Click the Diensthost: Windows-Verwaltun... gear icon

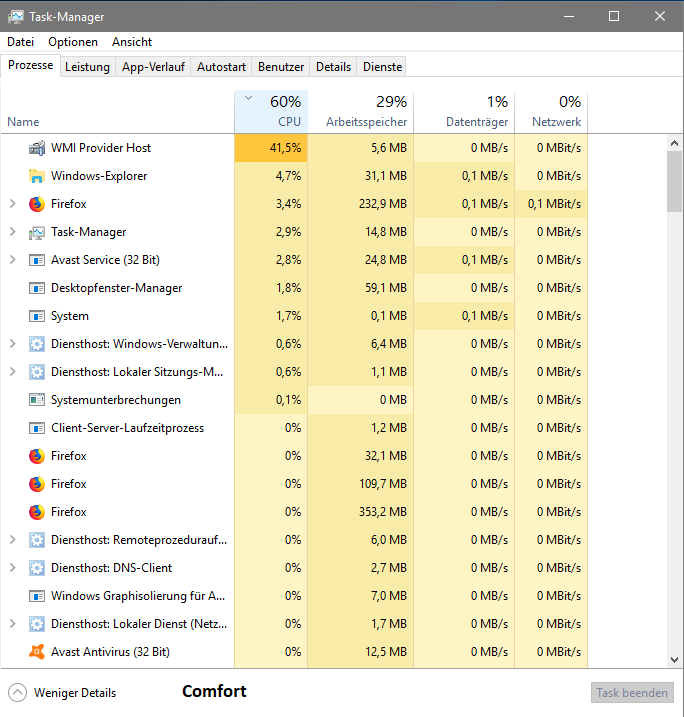pos(37,344)
